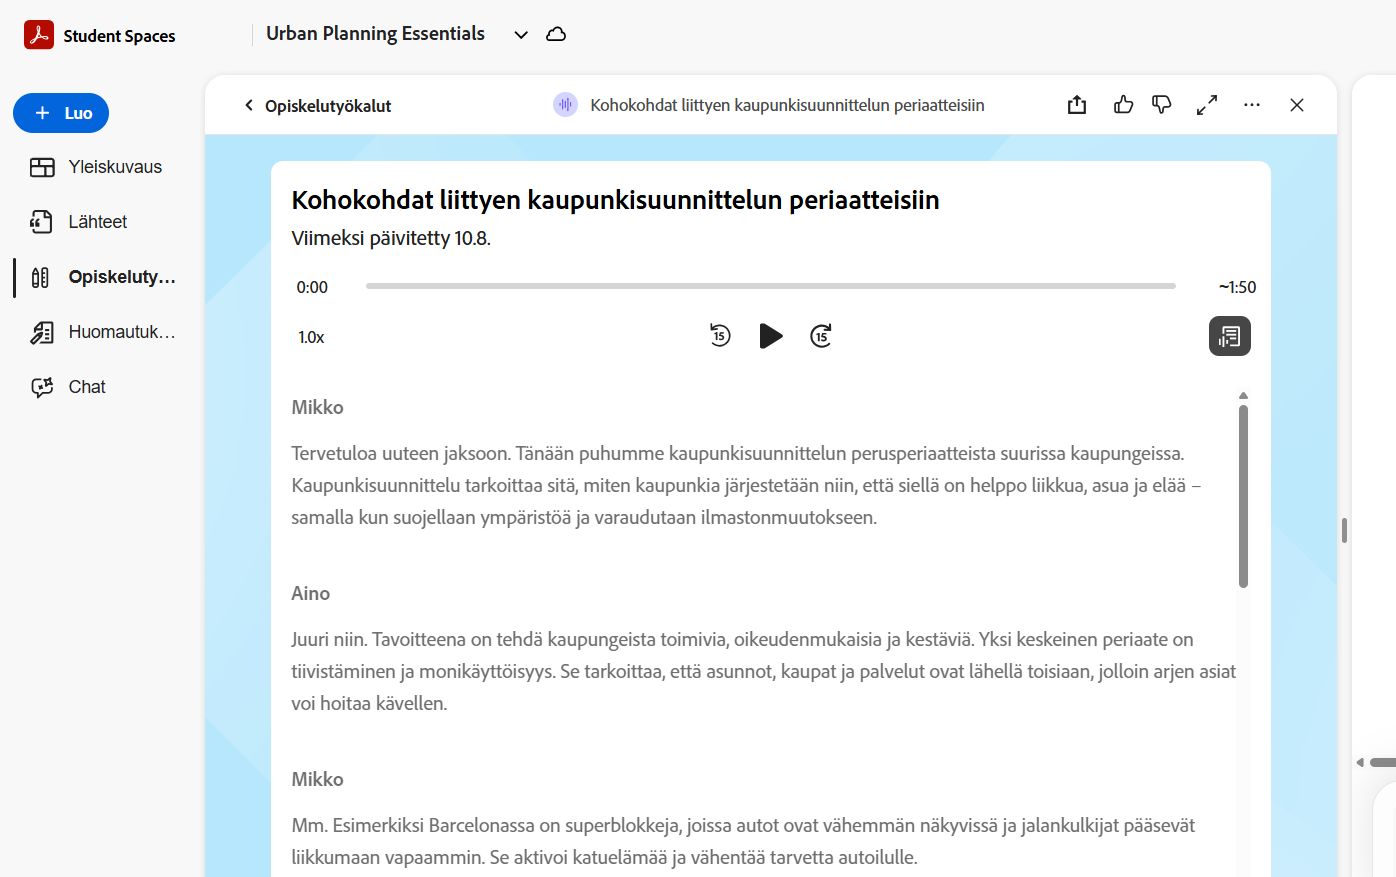Click the Viimeksi päivitetty 10.8. text
1396x877 pixels.
click(391, 239)
